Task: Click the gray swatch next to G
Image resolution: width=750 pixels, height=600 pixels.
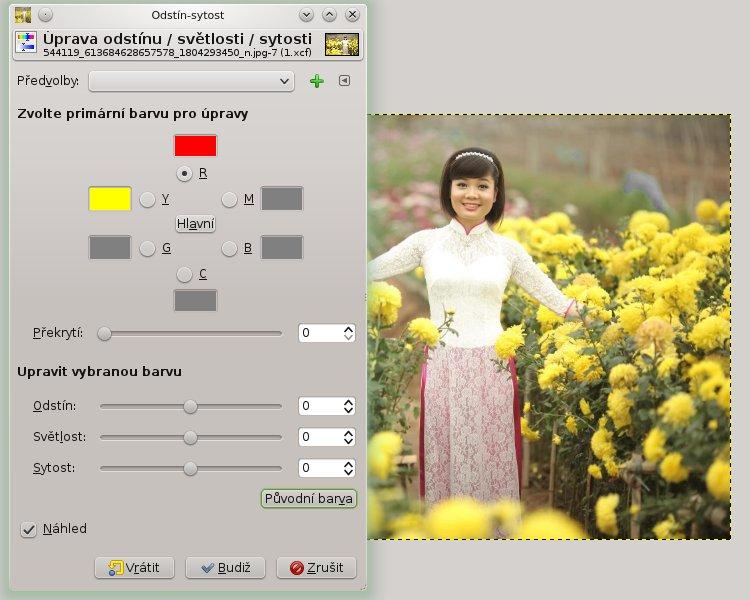Action: 110,247
